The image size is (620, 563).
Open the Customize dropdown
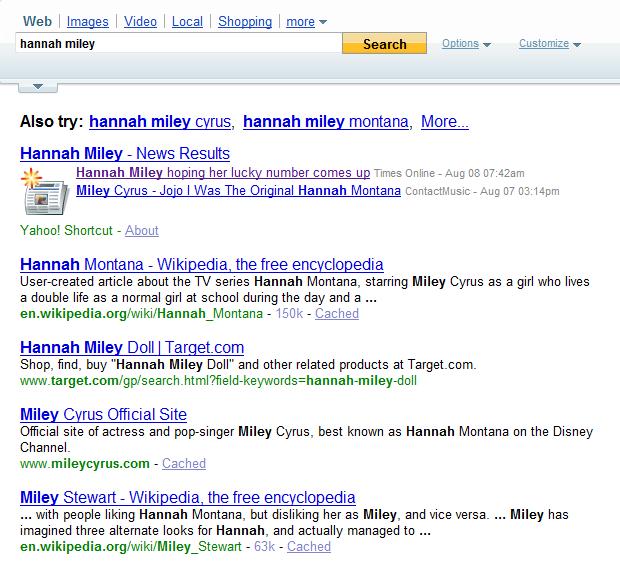550,43
